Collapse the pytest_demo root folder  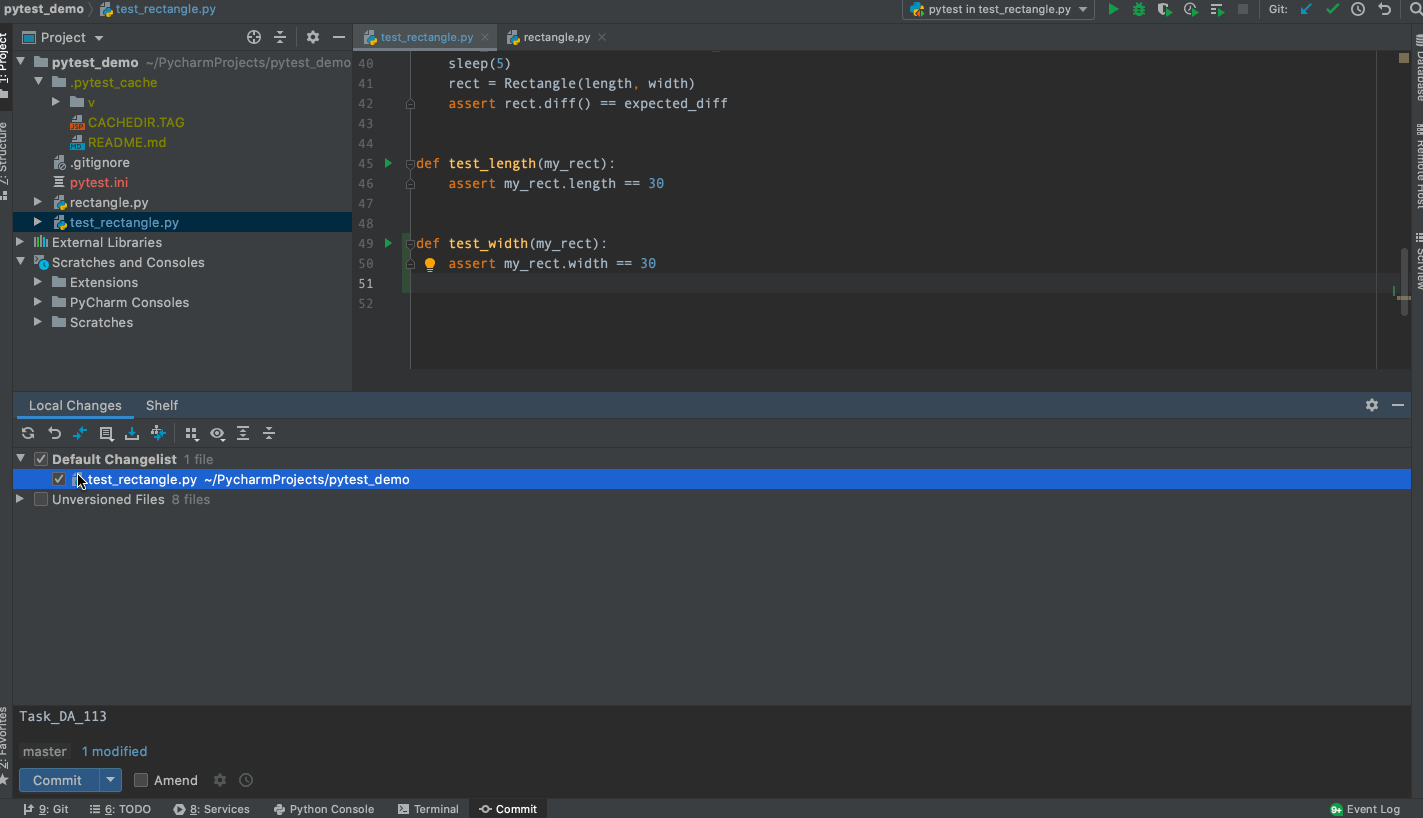(20, 62)
